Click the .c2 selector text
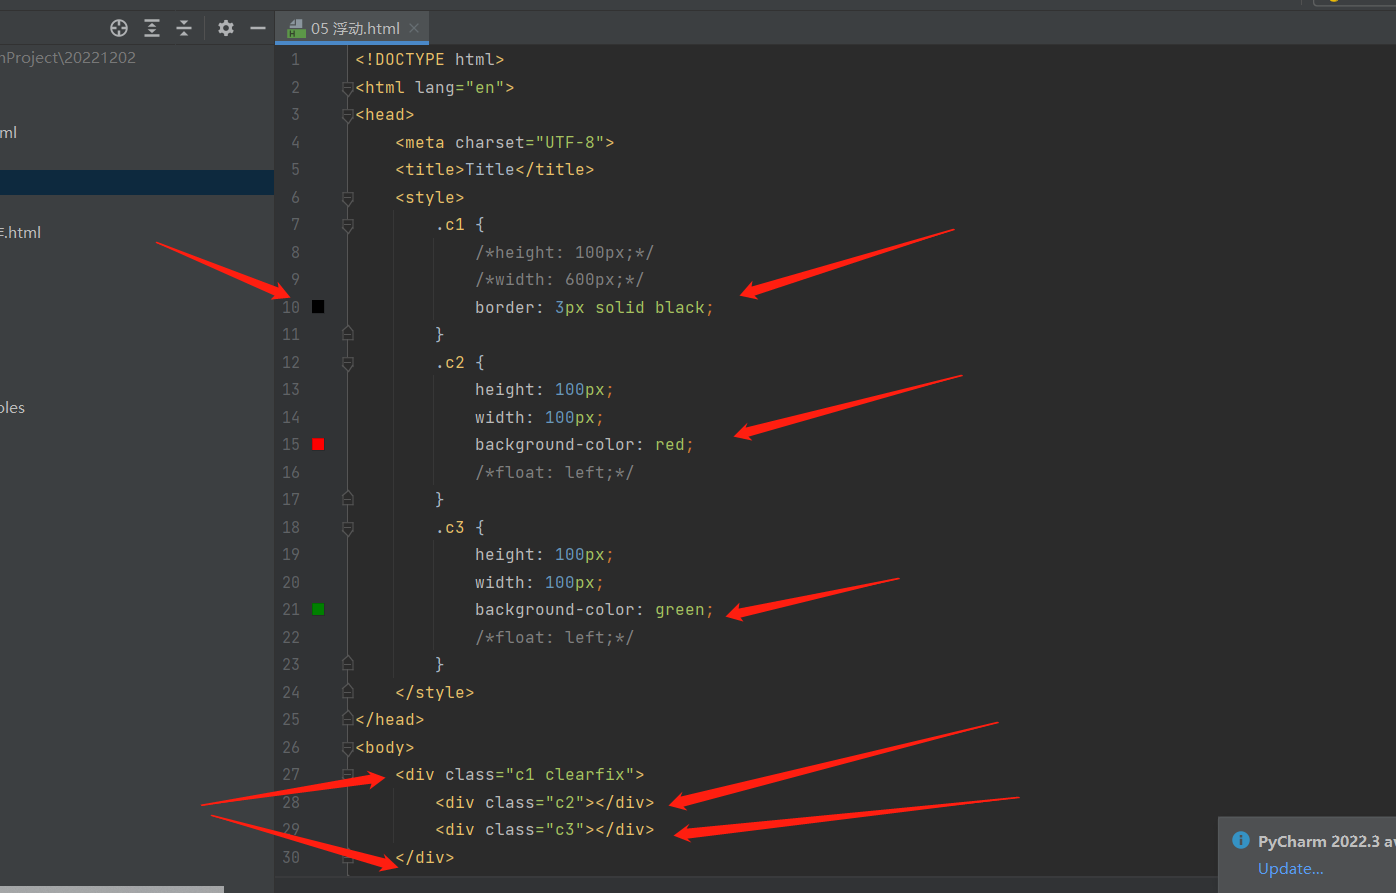This screenshot has height=893, width=1396. point(450,363)
